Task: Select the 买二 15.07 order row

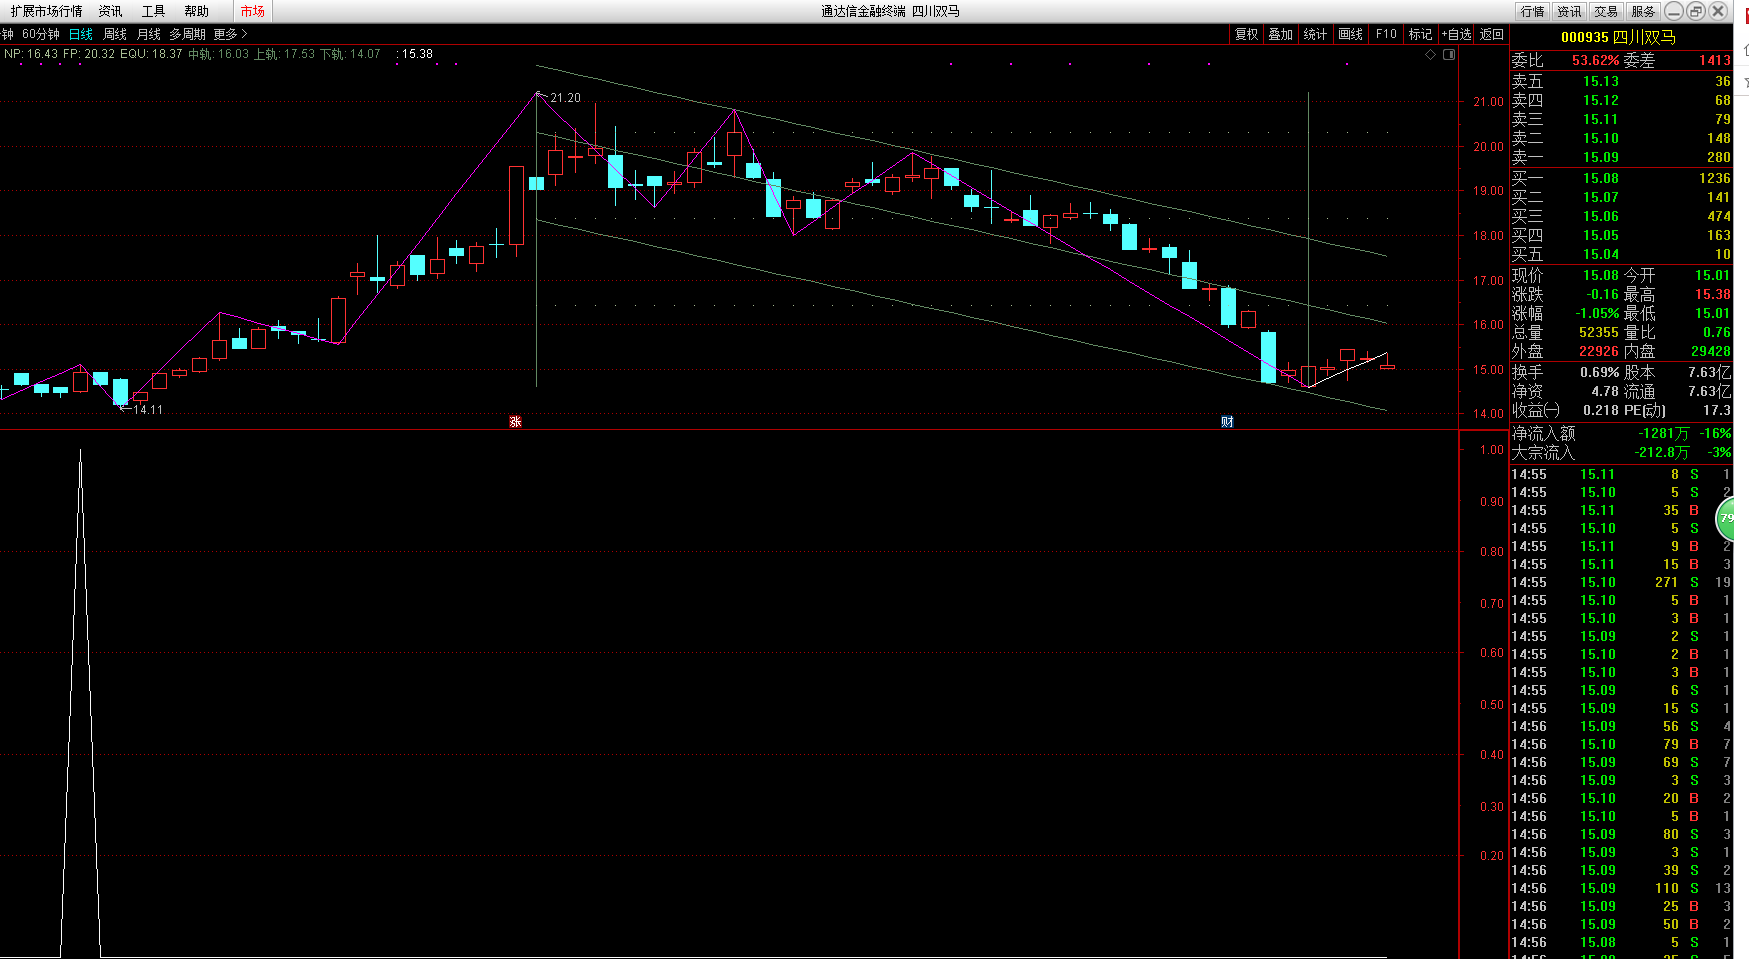Action: click(x=1620, y=197)
